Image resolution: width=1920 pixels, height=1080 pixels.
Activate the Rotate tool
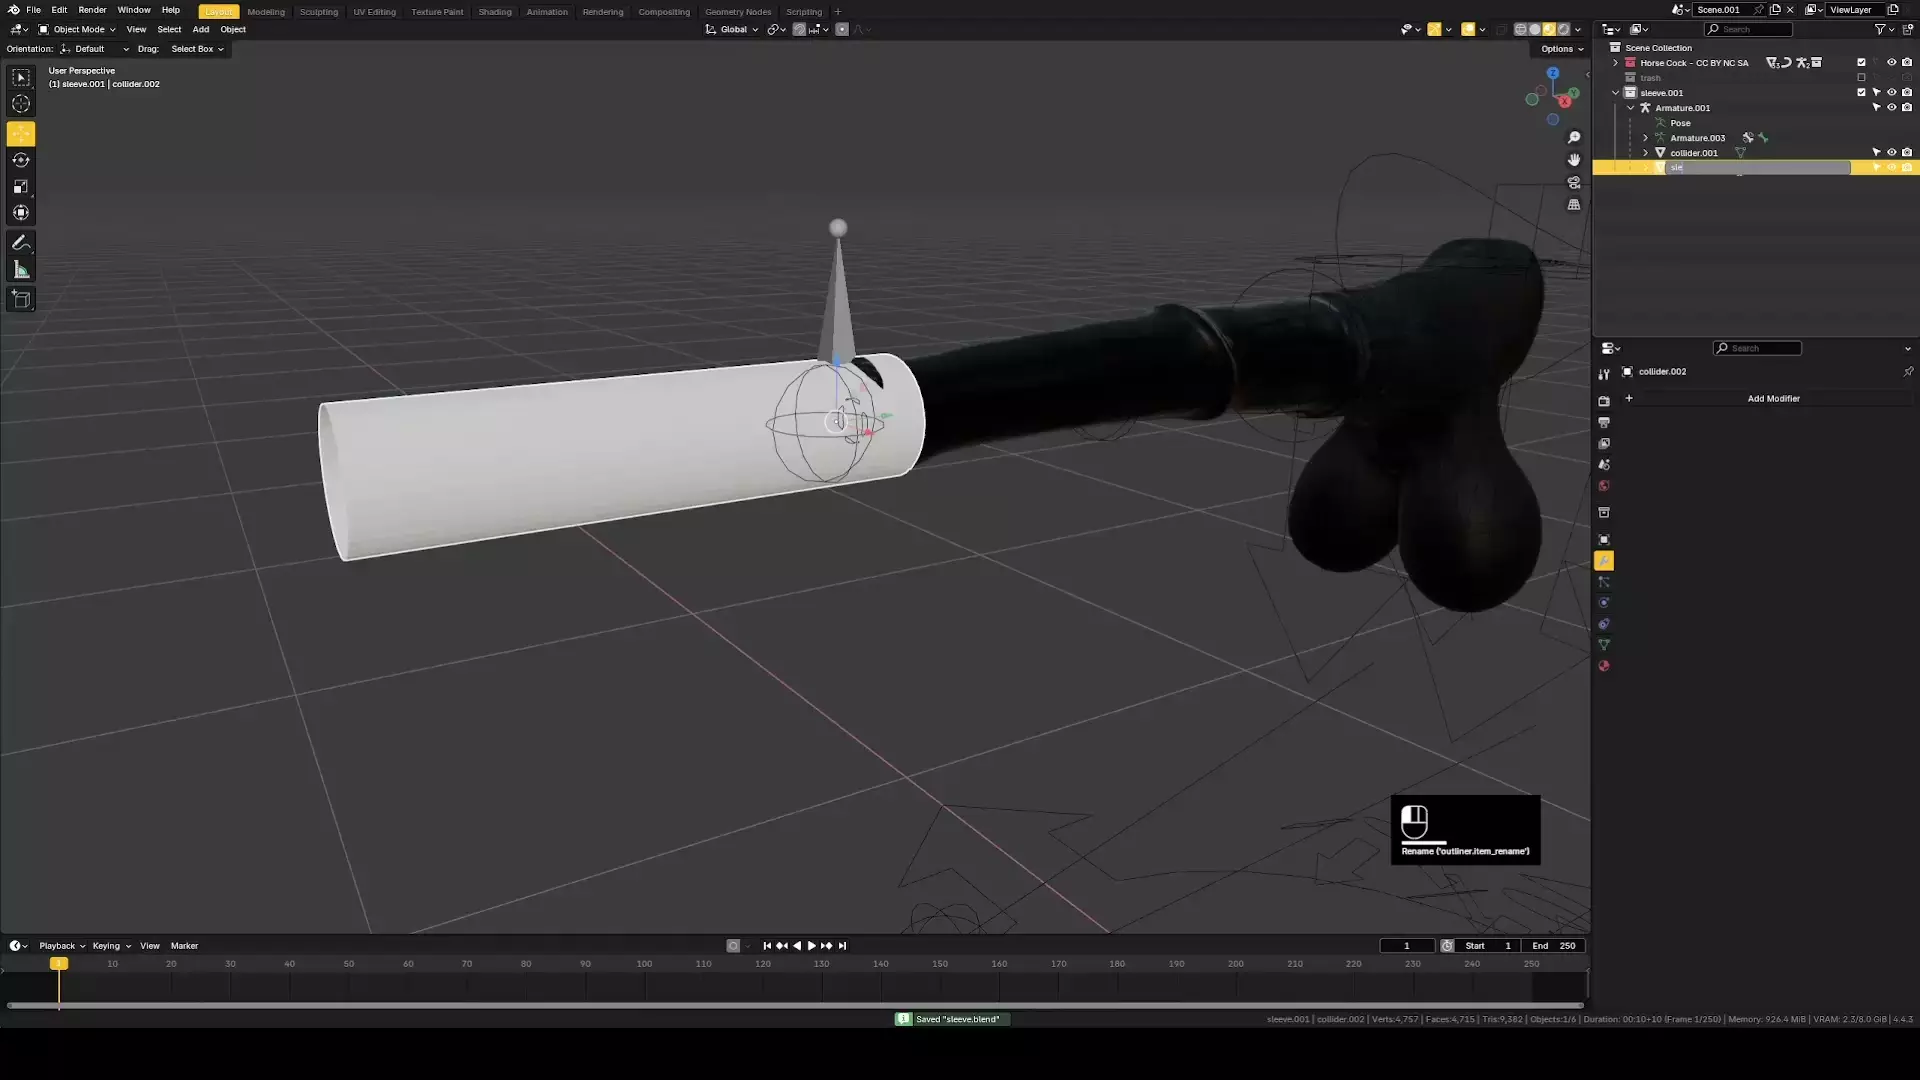coord(21,160)
